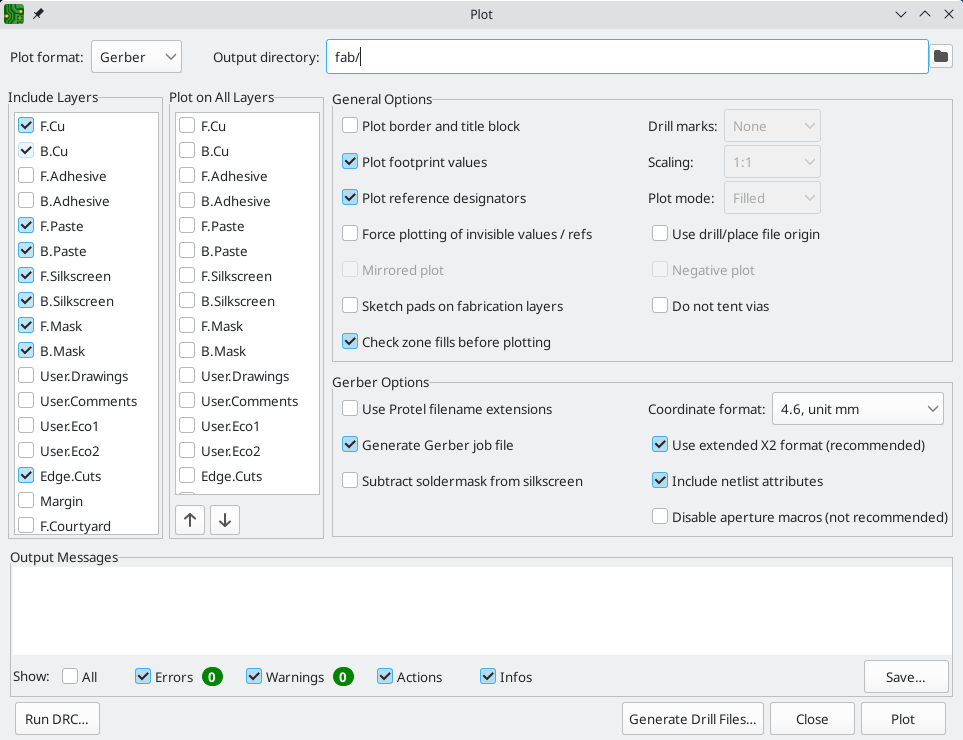Click Generate Drill Files... button
The width and height of the screenshot is (963, 740).
click(693, 719)
